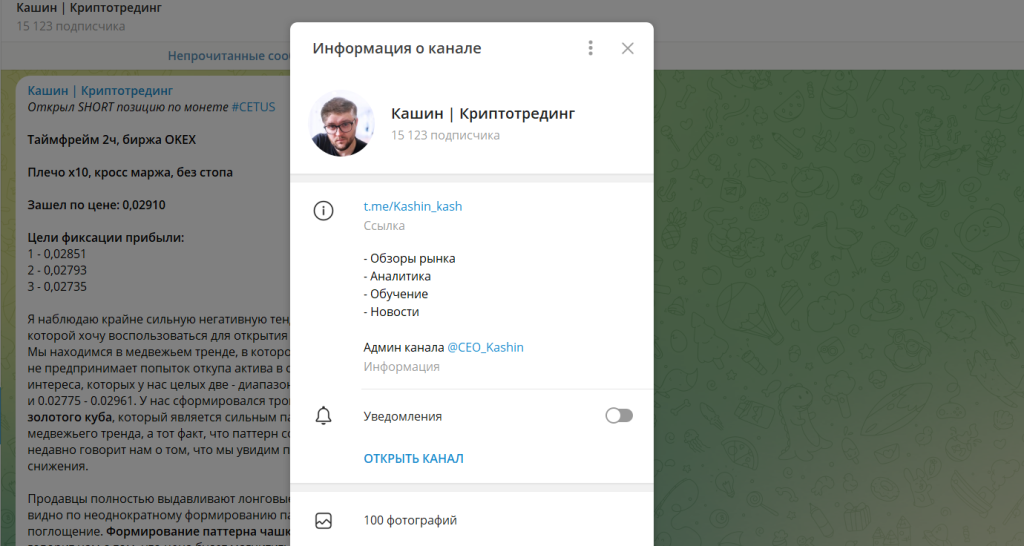
Task: Click the channel title in the chat header
Action: (x=89, y=8)
